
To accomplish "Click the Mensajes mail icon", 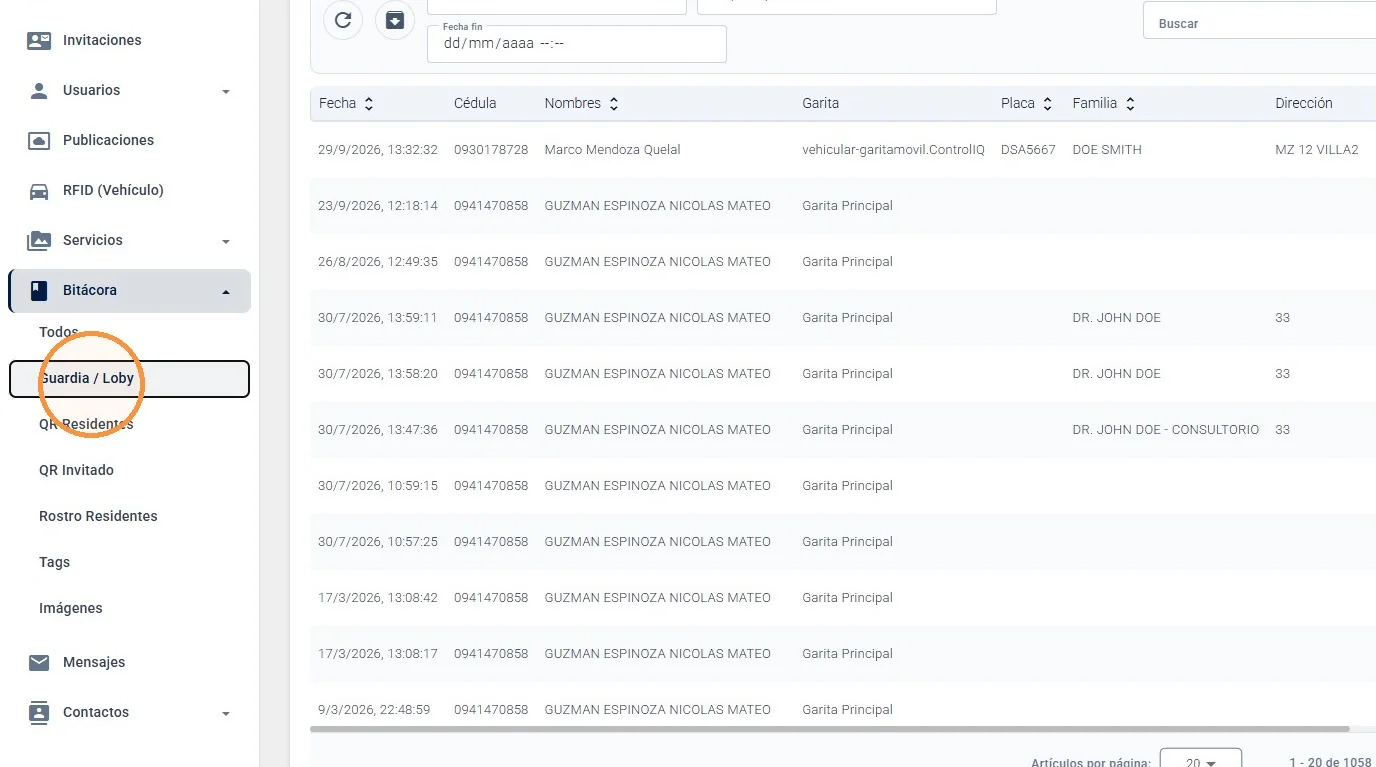I will click(x=39, y=662).
